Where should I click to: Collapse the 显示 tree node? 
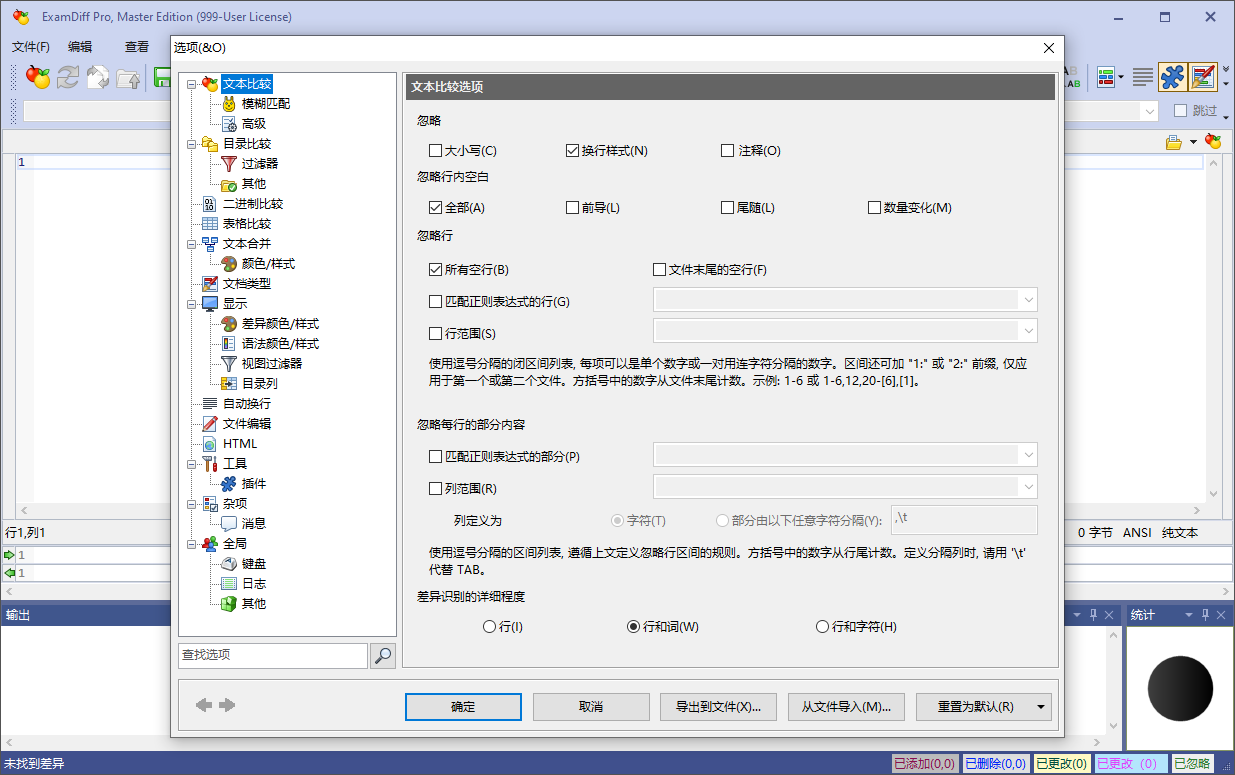[191, 304]
